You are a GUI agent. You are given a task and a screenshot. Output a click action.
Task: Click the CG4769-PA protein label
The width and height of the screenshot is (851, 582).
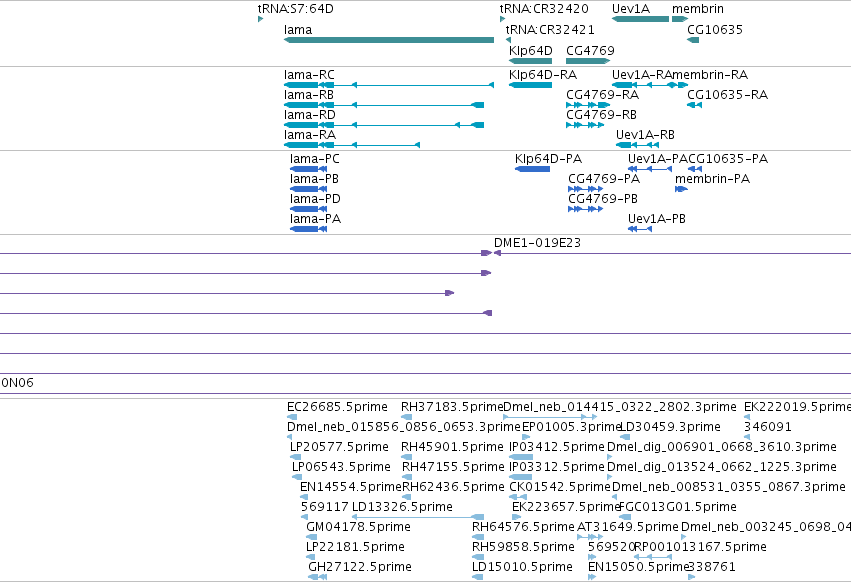tap(604, 179)
